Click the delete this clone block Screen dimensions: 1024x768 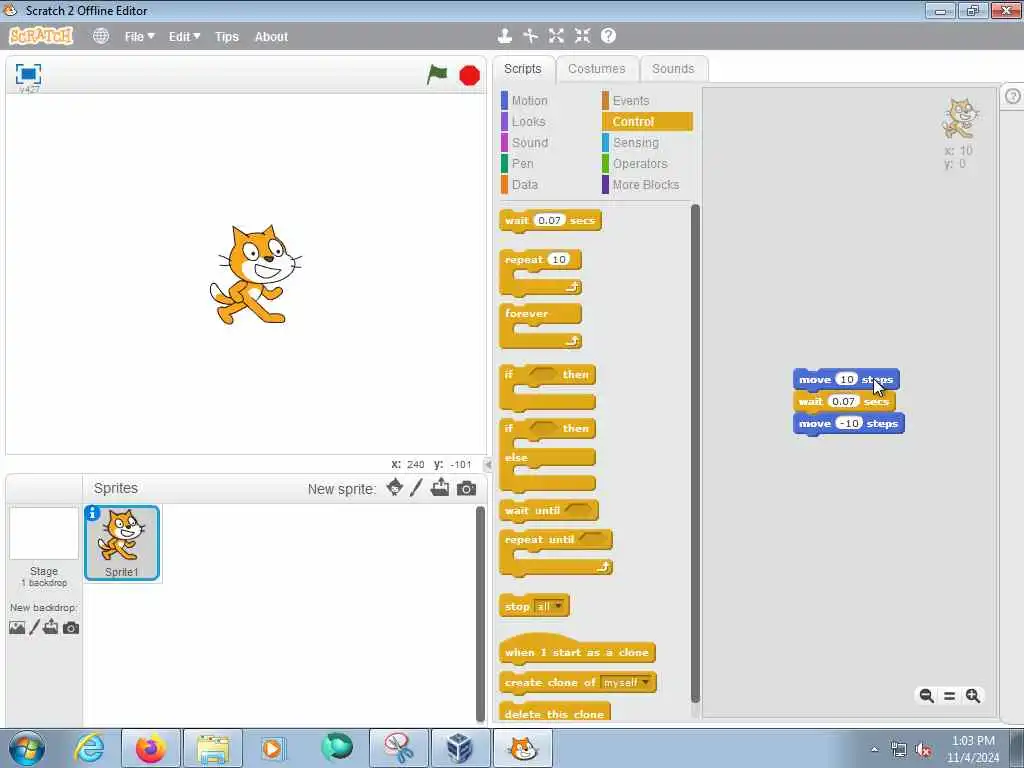554,712
